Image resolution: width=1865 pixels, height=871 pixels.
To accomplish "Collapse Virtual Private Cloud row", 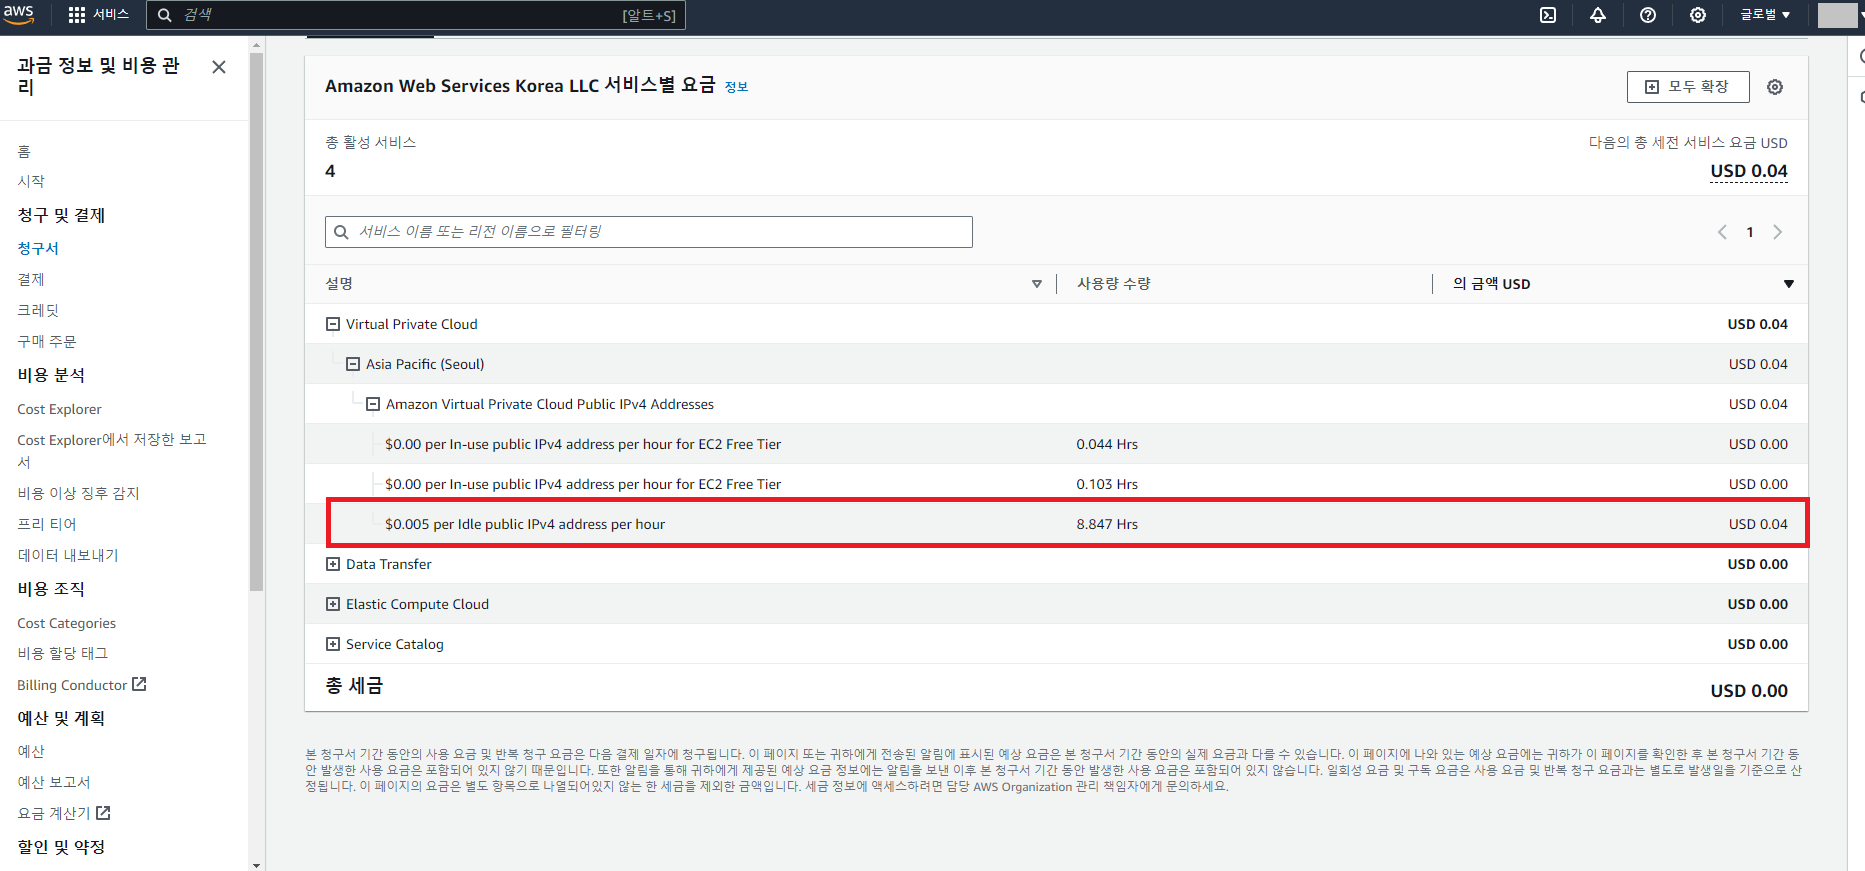I will tap(333, 324).
